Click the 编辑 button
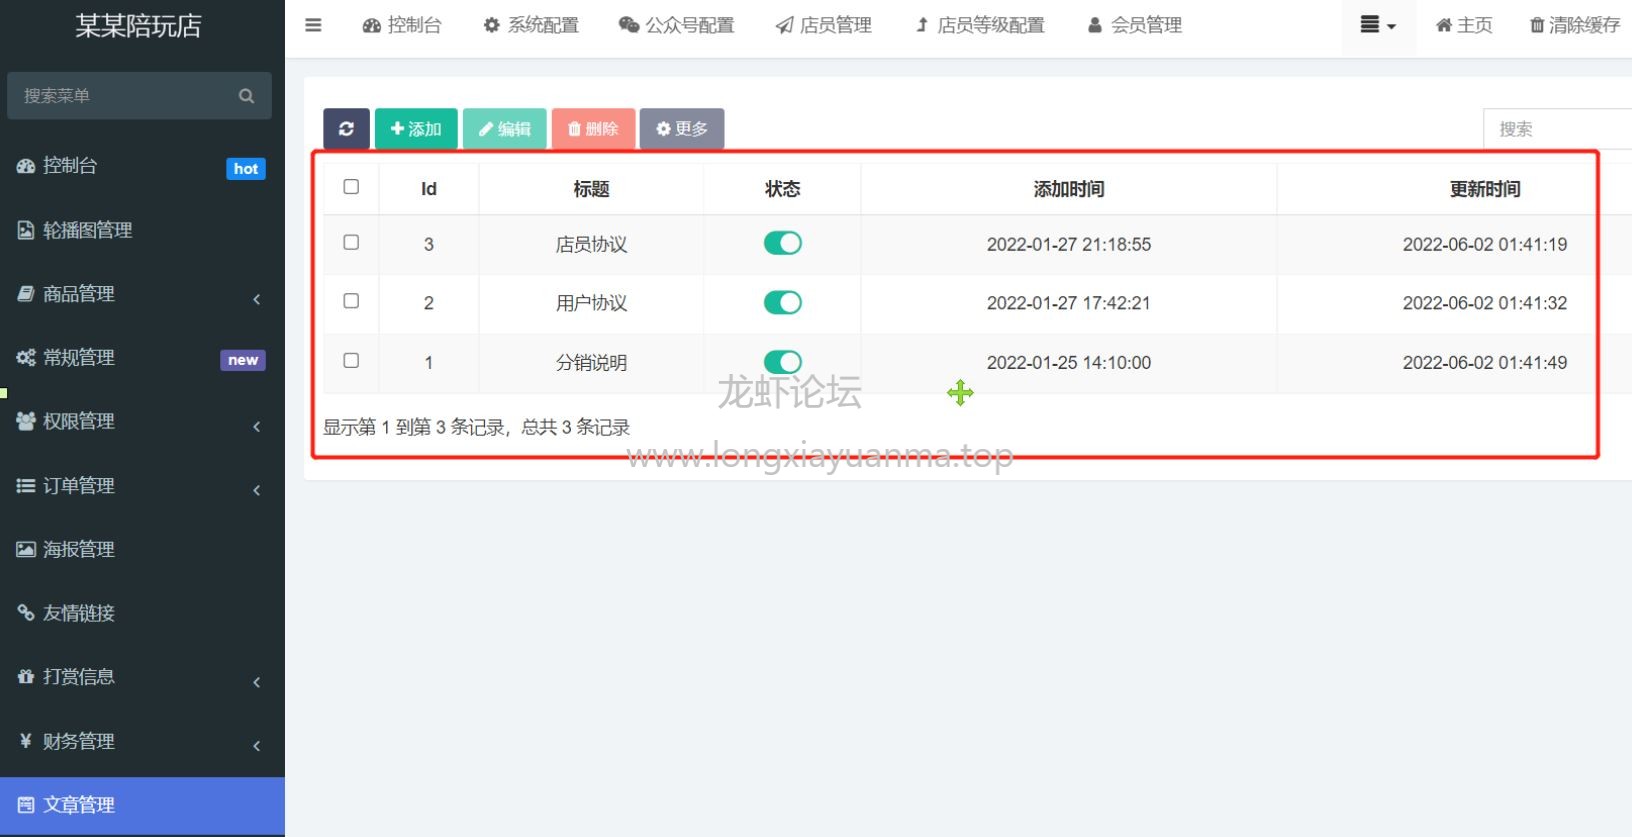Screen dimensions: 1632x837 point(505,128)
